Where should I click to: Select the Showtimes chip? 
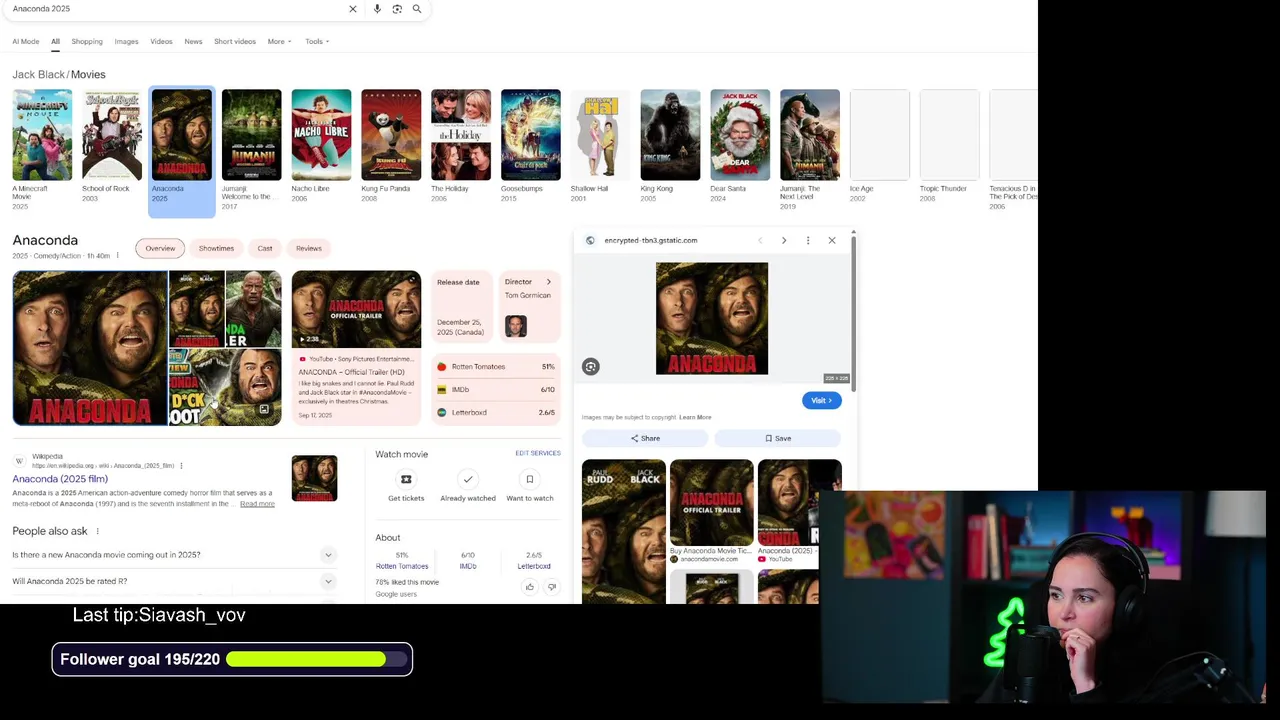216,248
